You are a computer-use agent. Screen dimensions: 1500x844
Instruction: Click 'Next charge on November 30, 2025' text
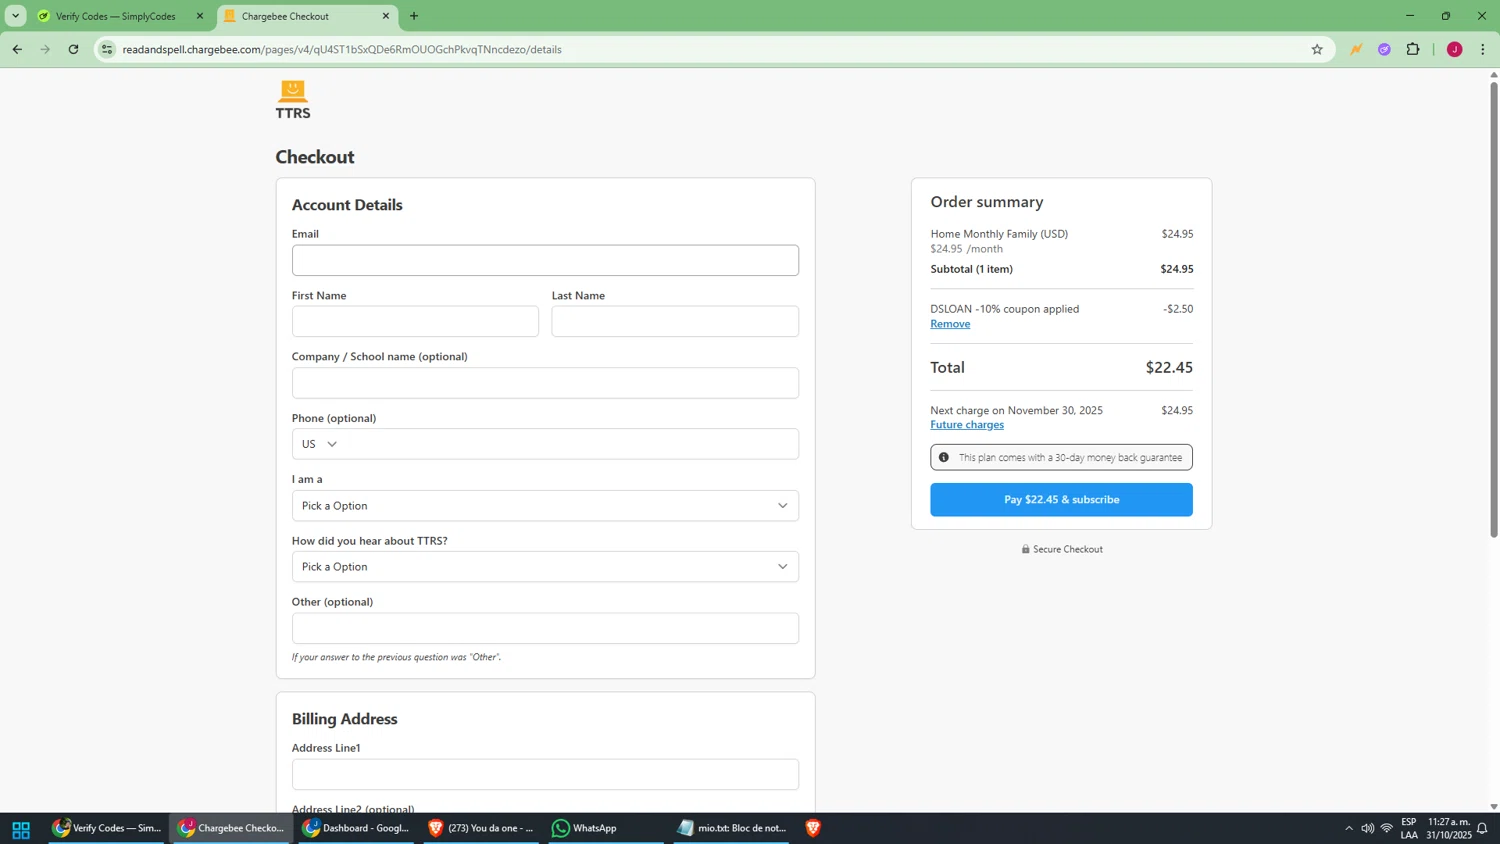pos(1016,410)
